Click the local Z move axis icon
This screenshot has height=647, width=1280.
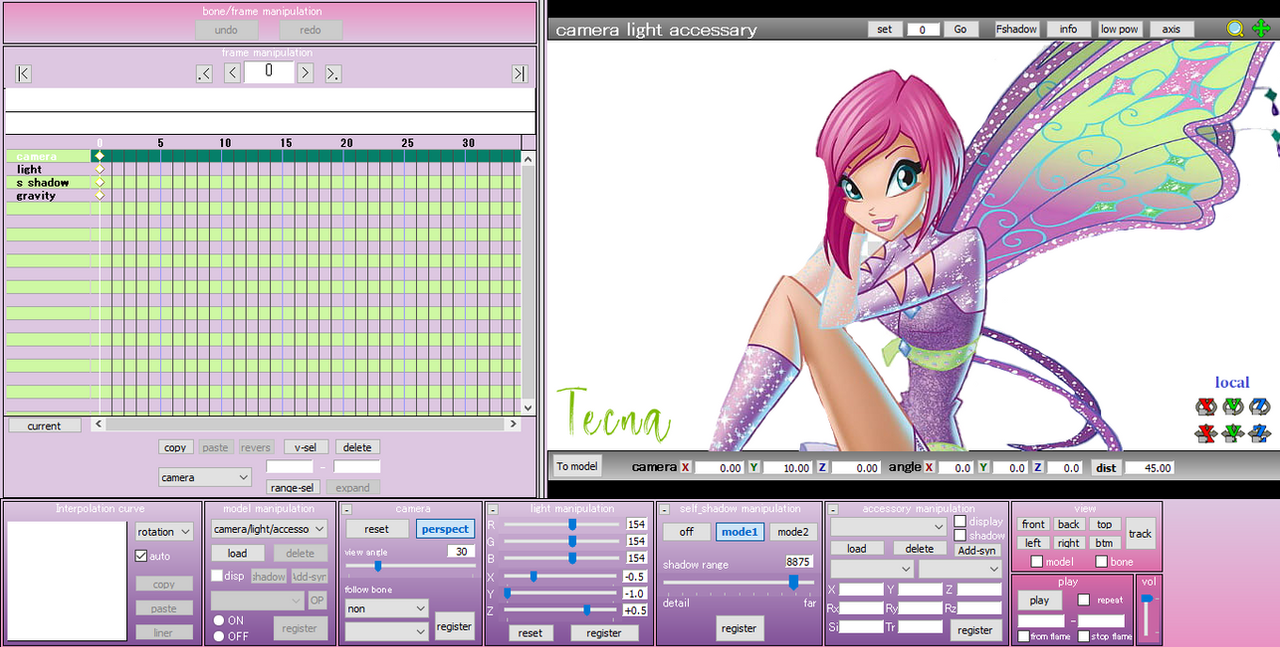(x=1259, y=433)
